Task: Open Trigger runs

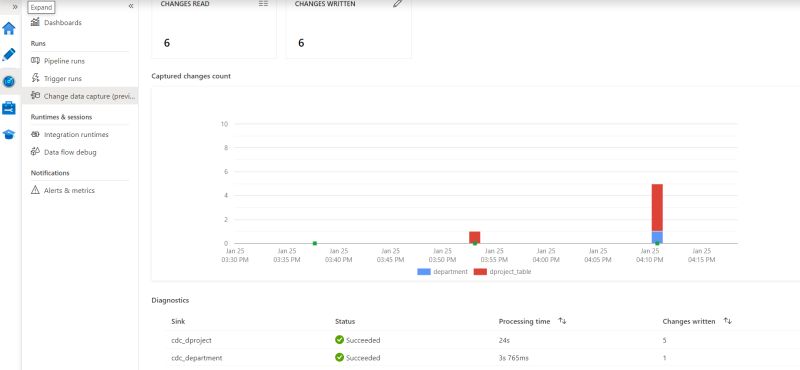Action: pyautogui.click(x=62, y=79)
